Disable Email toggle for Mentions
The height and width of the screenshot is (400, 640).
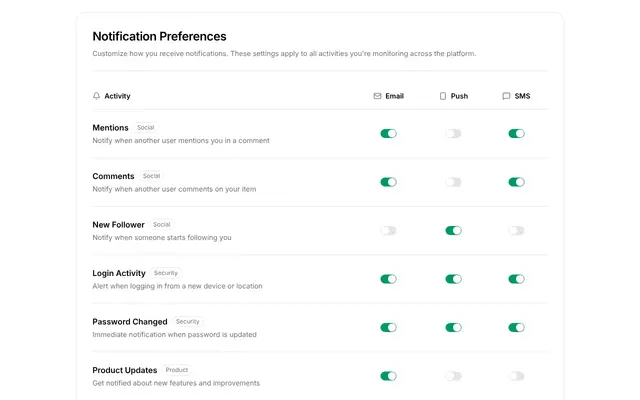point(388,133)
